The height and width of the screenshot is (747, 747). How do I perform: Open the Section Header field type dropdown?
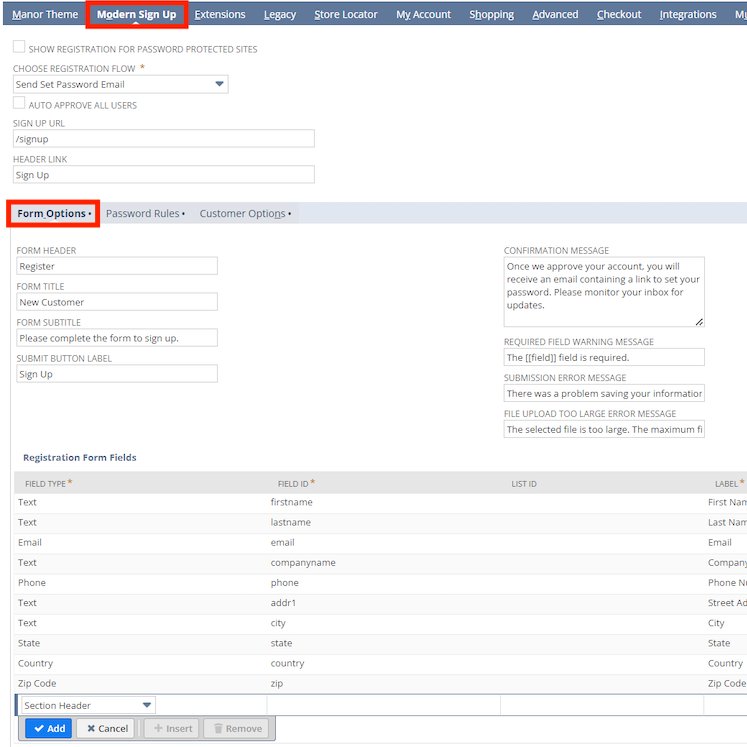point(88,705)
